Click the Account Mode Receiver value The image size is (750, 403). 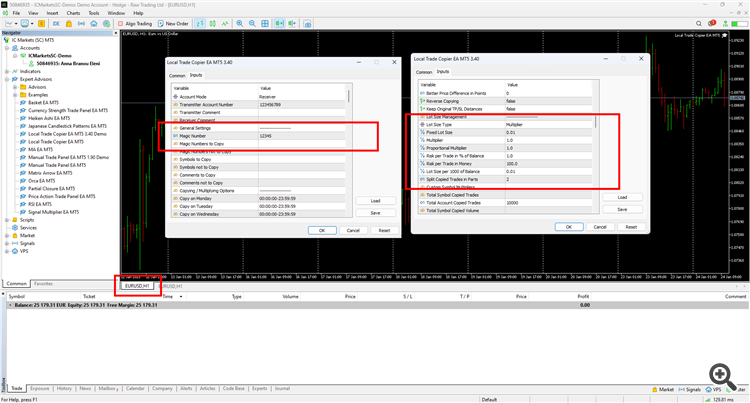[x=267, y=97]
